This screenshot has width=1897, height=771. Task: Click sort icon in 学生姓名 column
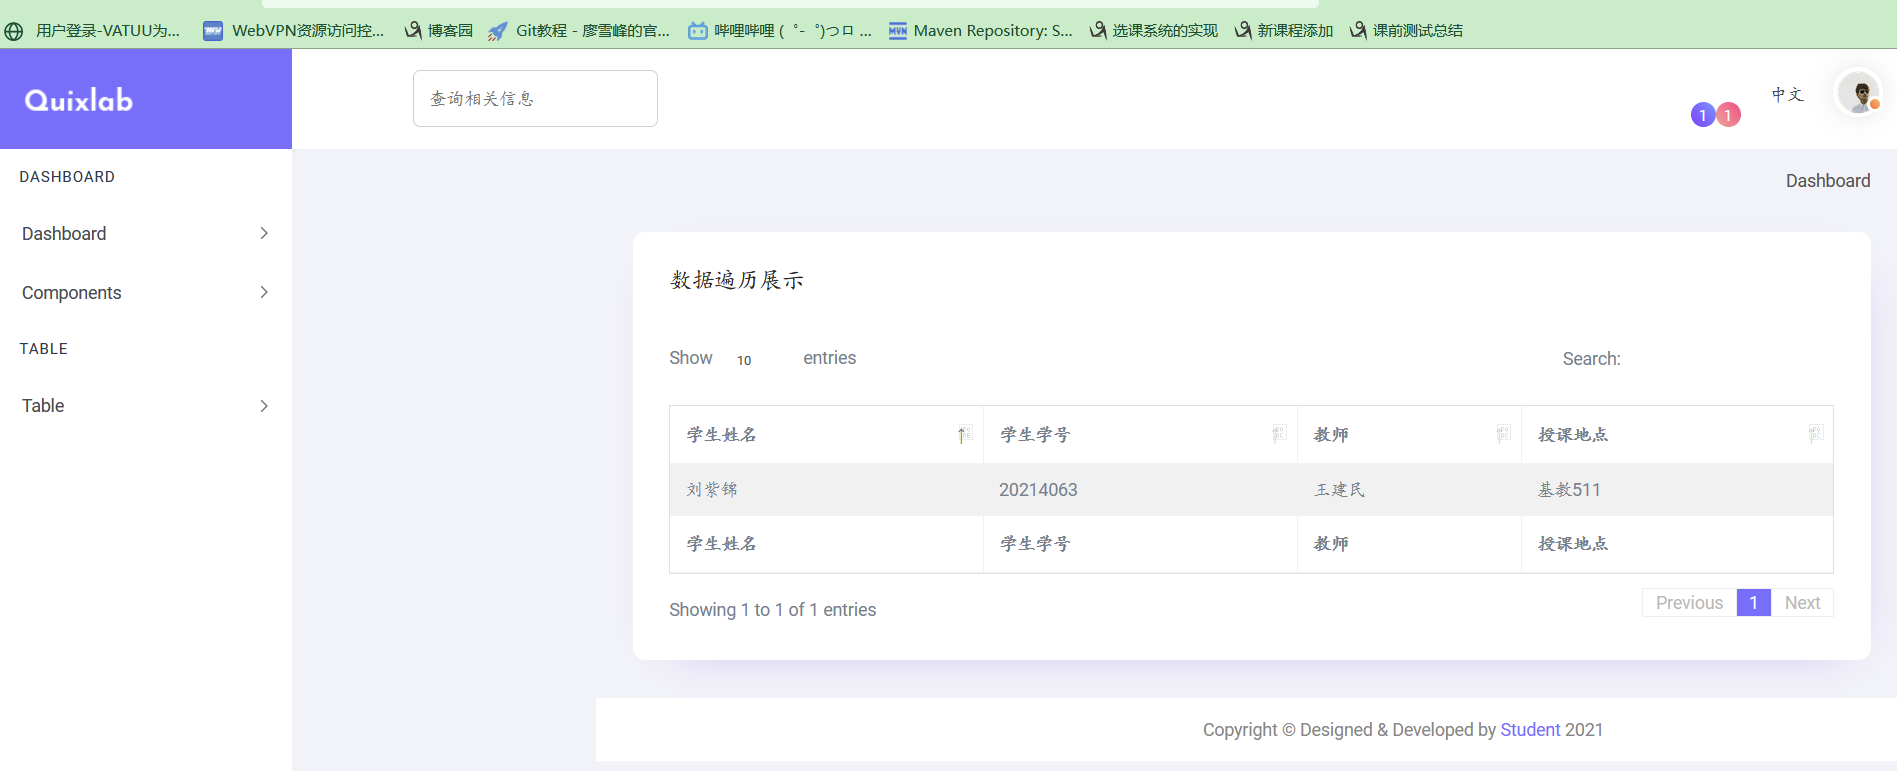964,434
